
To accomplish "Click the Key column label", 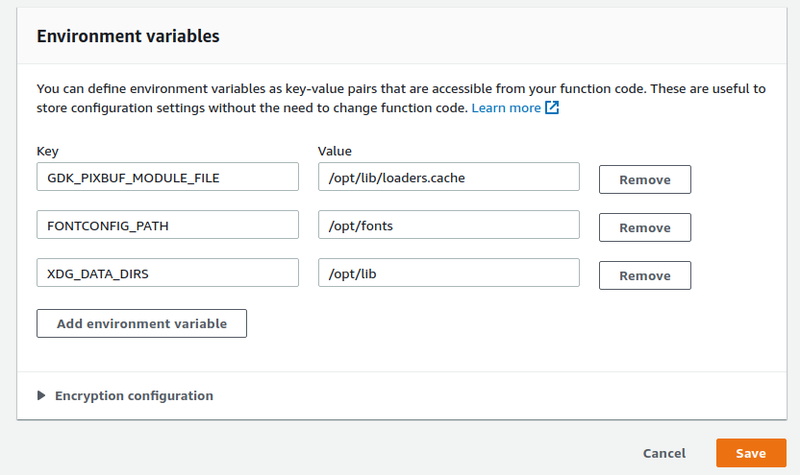I will (47, 152).
